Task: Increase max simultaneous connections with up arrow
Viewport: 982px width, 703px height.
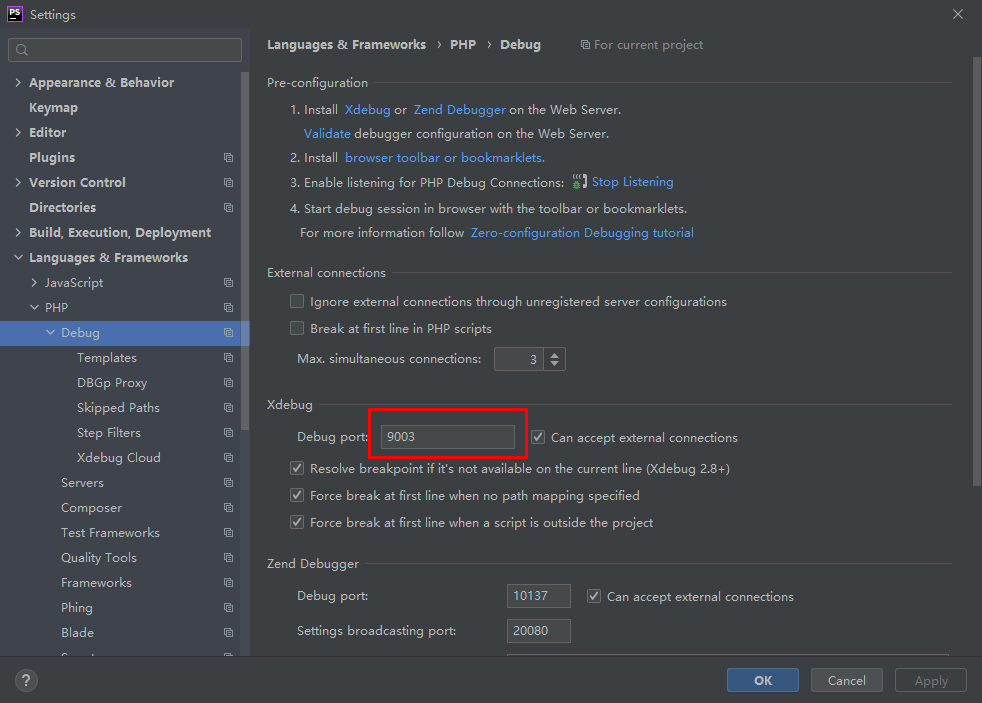Action: pyautogui.click(x=554, y=354)
